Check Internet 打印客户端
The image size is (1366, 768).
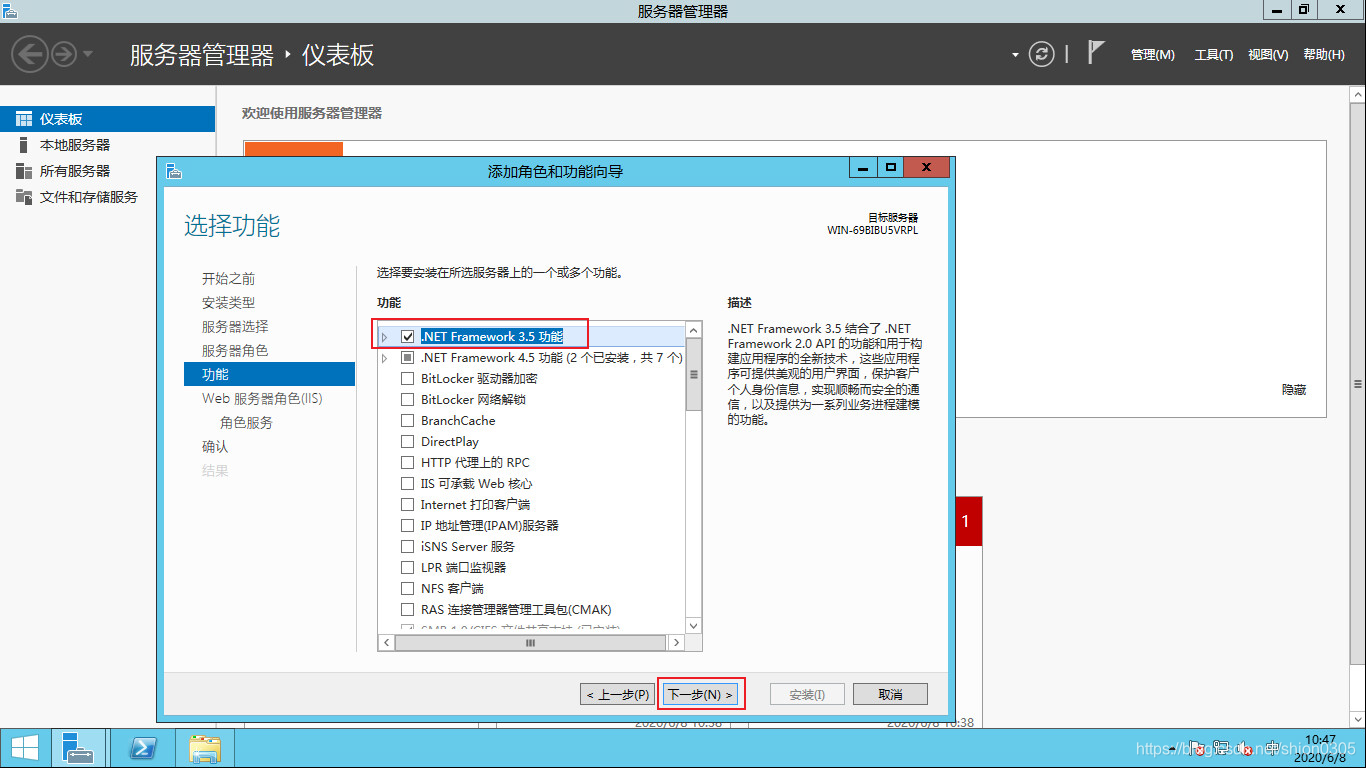[x=407, y=505]
